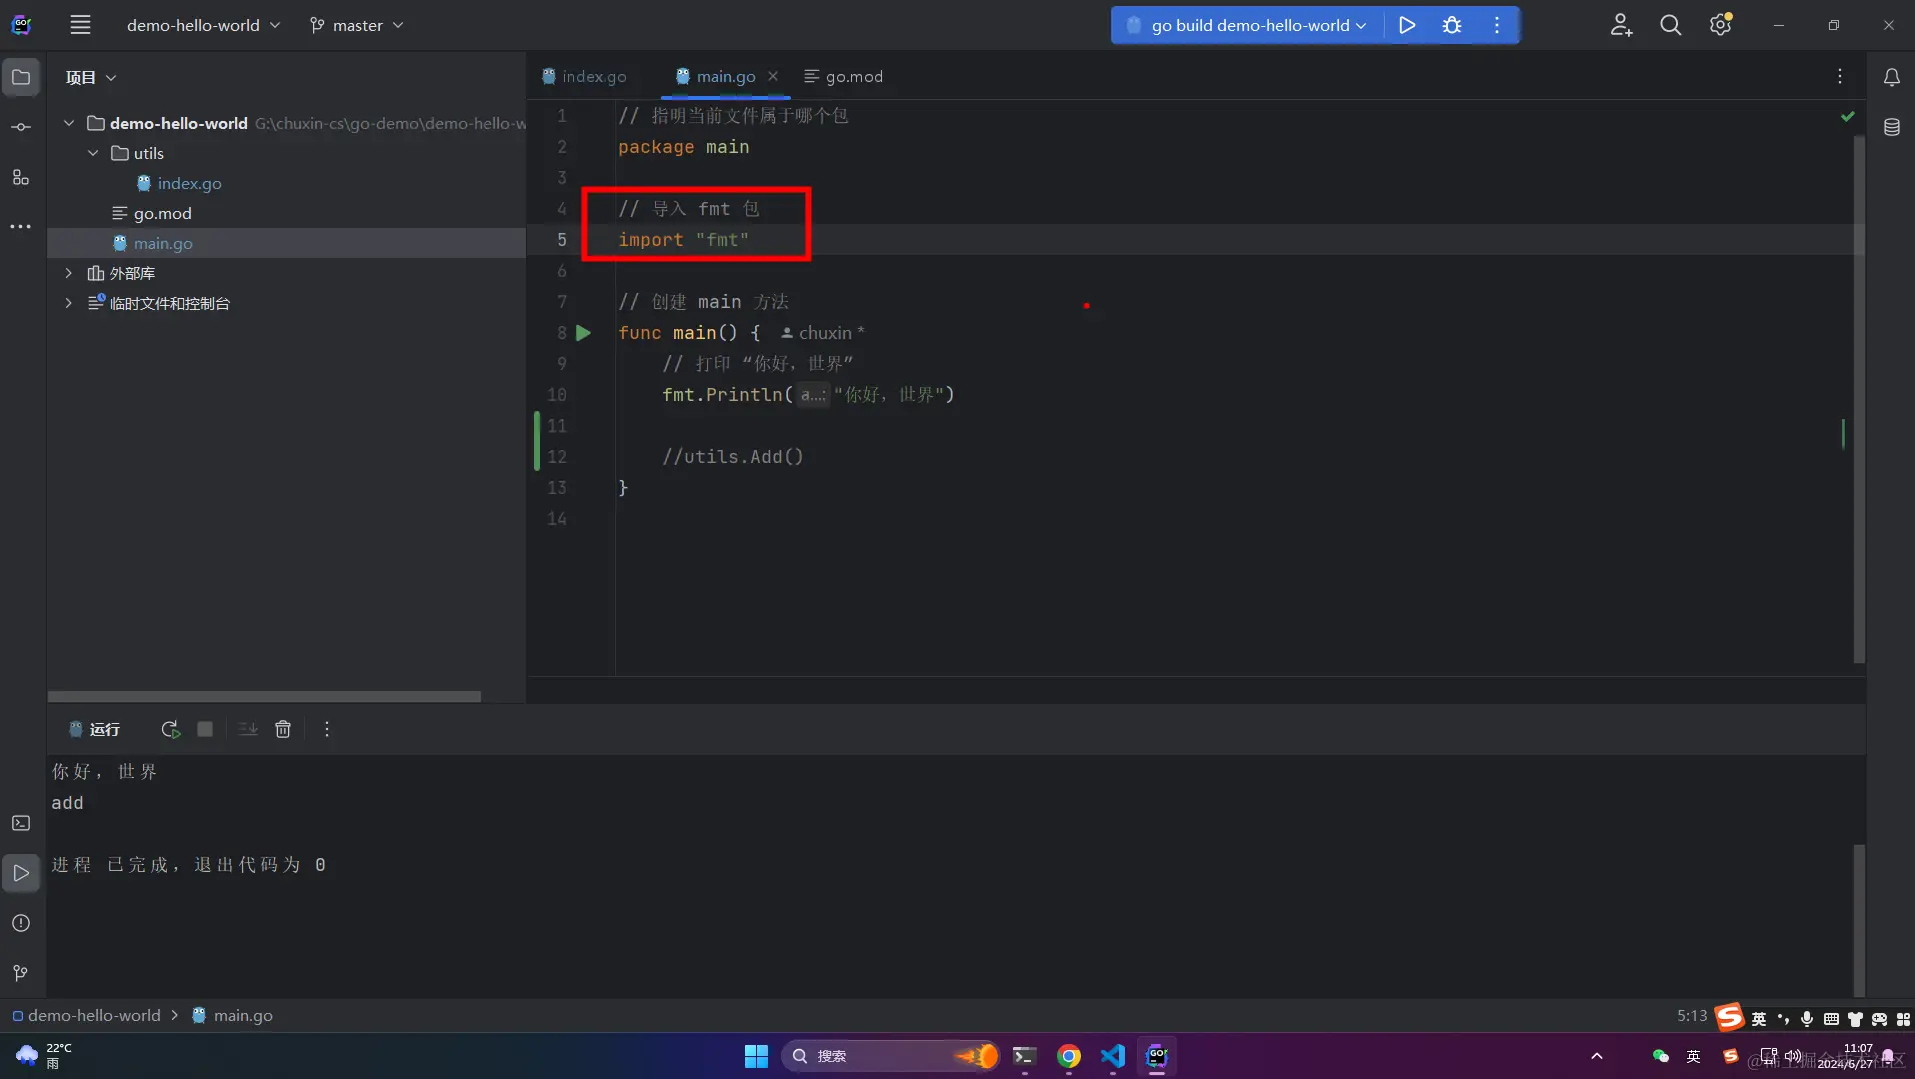Click the inspection checkmark in editor
This screenshot has height=1079, width=1915.
pyautogui.click(x=1847, y=116)
